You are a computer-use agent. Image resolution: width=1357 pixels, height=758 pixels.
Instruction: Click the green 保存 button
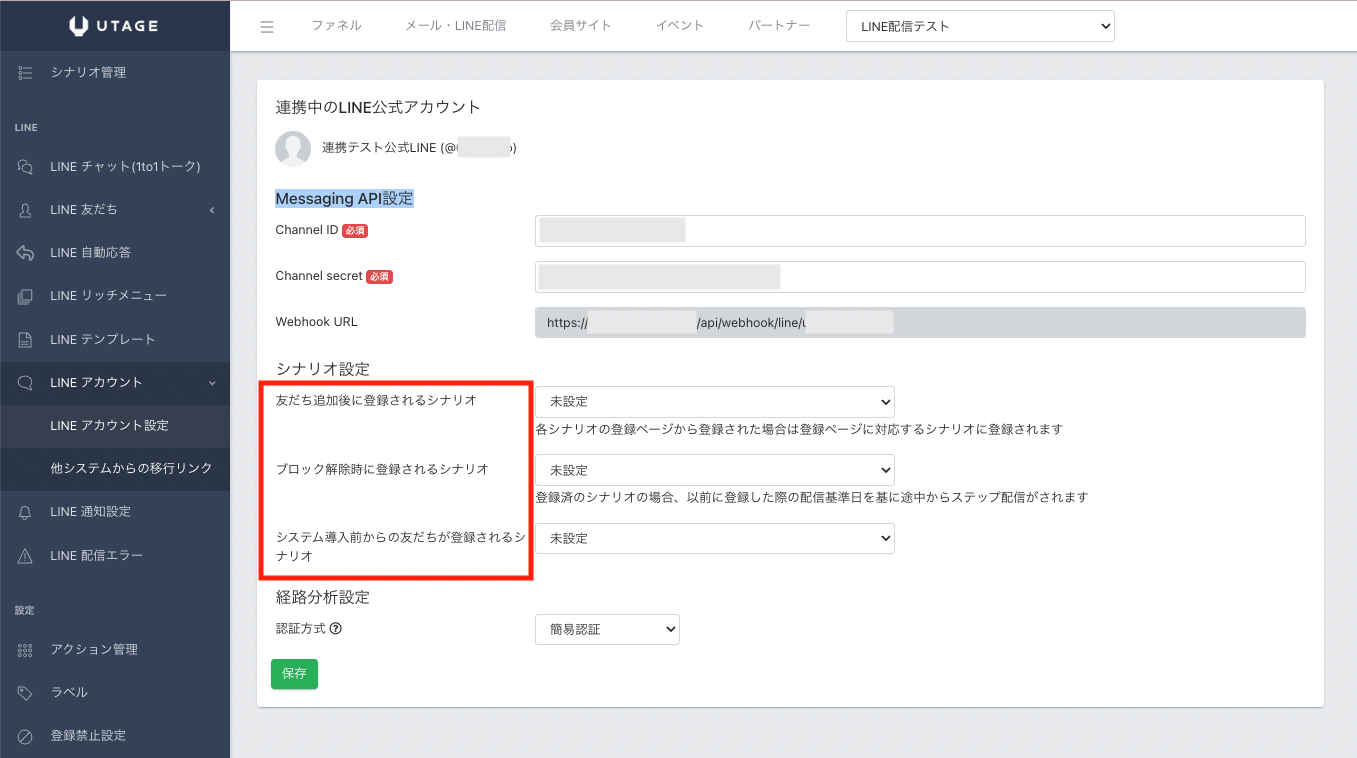point(294,674)
